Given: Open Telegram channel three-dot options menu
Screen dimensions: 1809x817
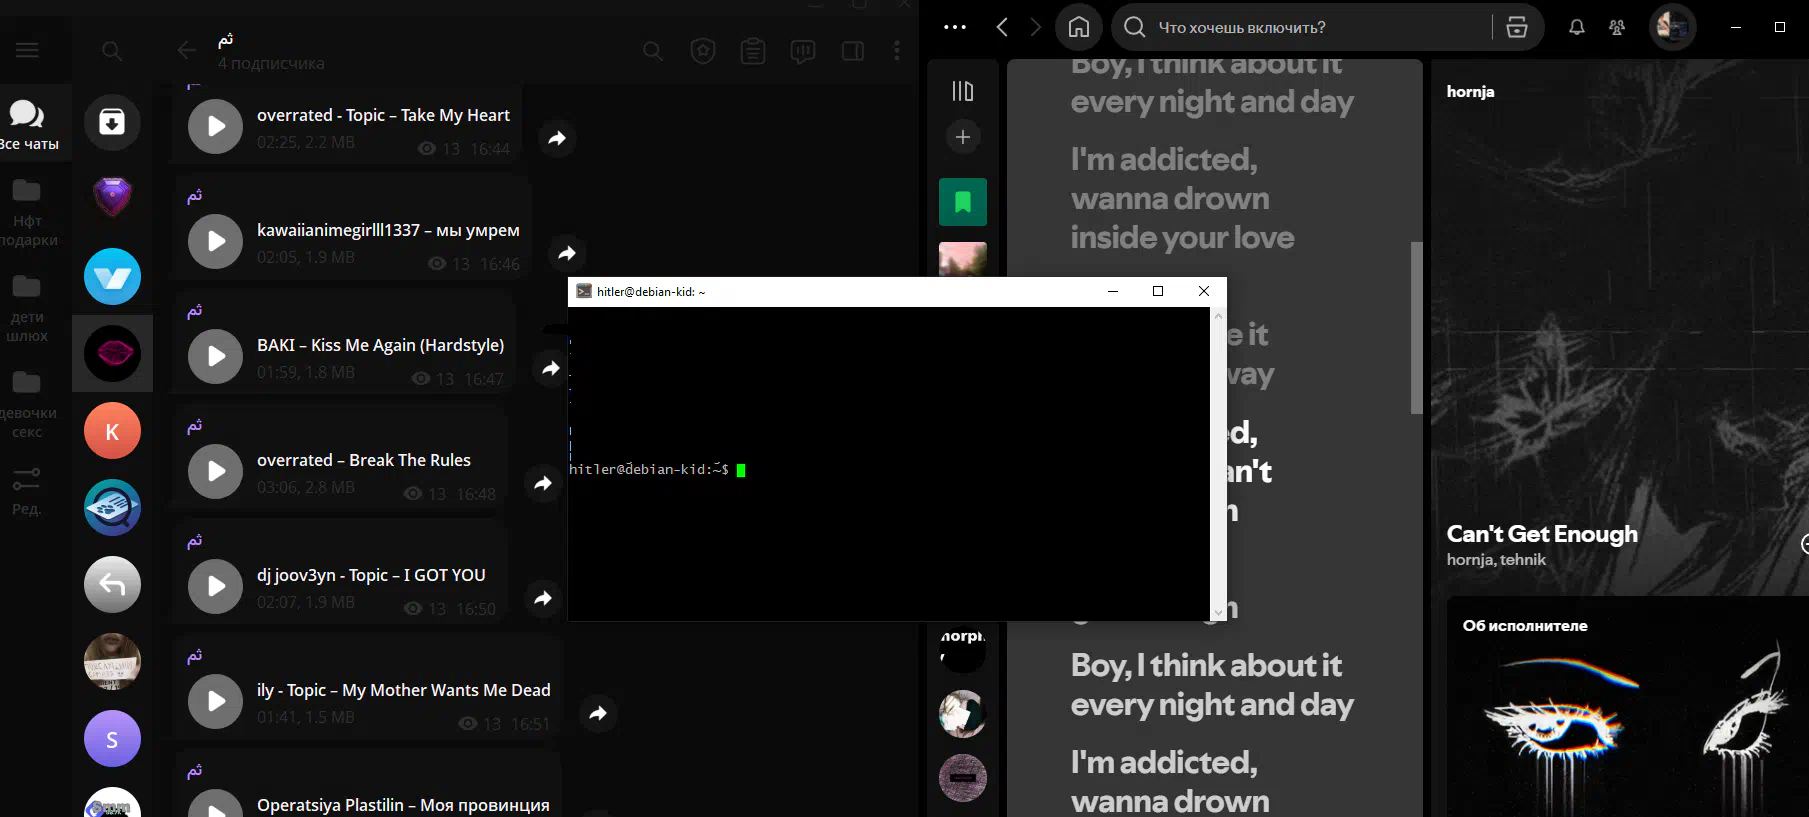Looking at the screenshot, I should coord(897,51).
